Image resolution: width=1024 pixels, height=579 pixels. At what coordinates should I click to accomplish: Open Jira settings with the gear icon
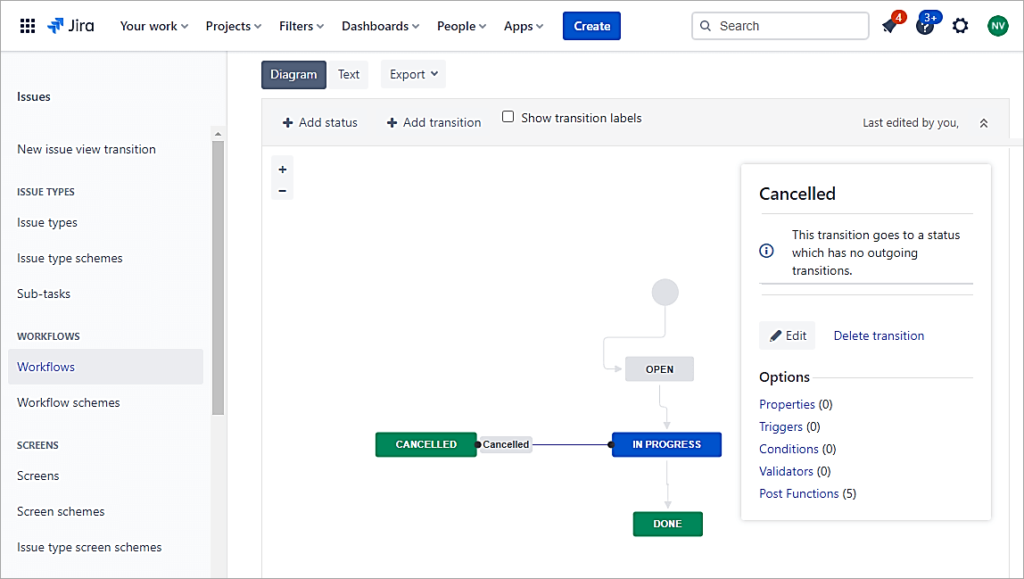pos(960,25)
